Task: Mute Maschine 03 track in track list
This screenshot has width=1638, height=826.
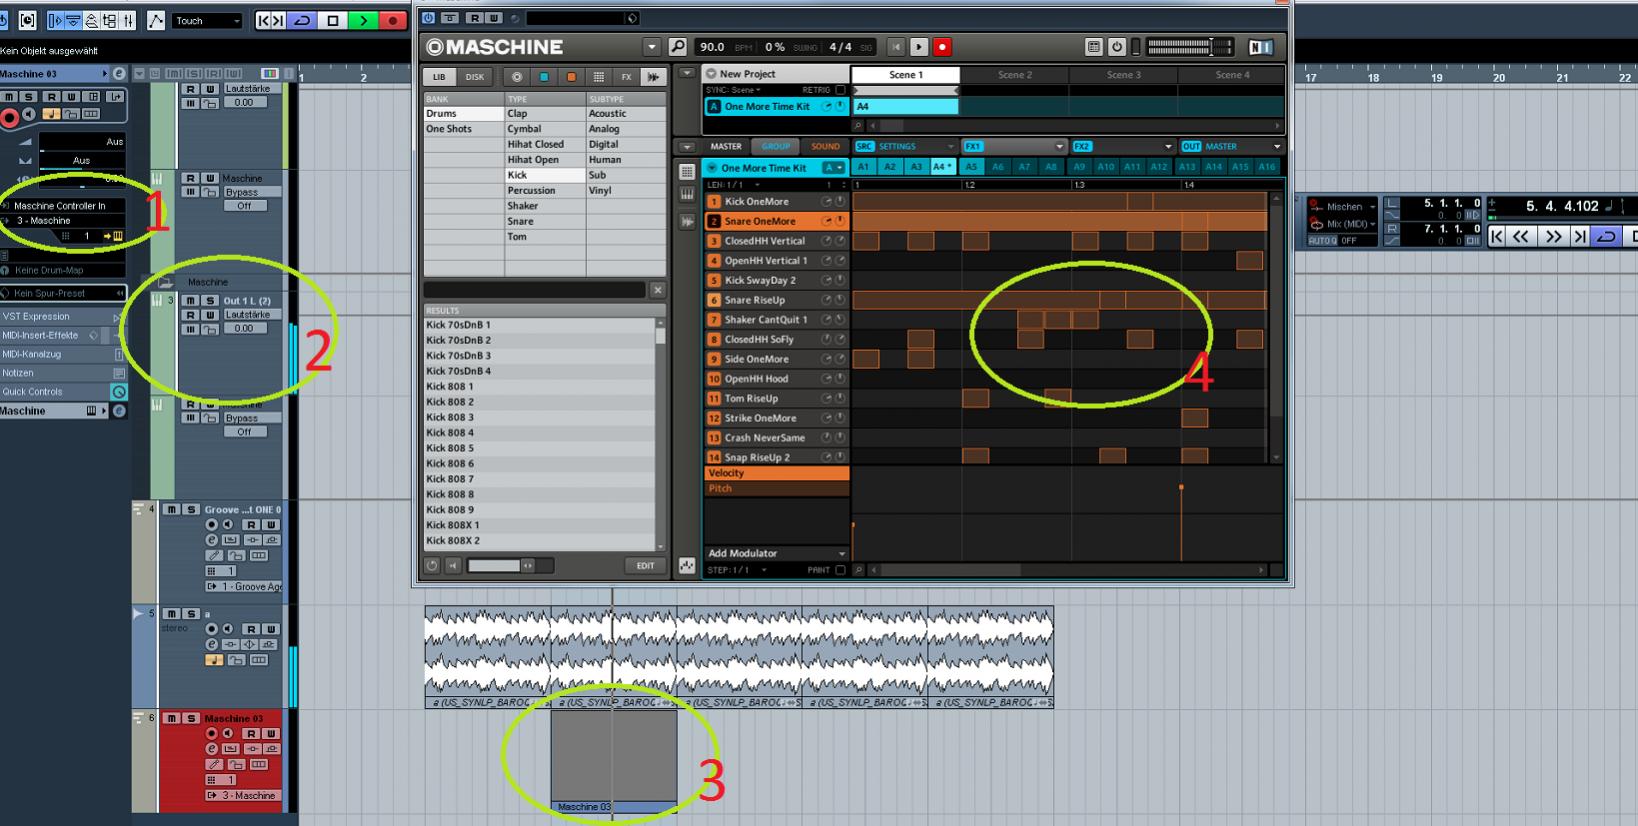Action: point(172,718)
